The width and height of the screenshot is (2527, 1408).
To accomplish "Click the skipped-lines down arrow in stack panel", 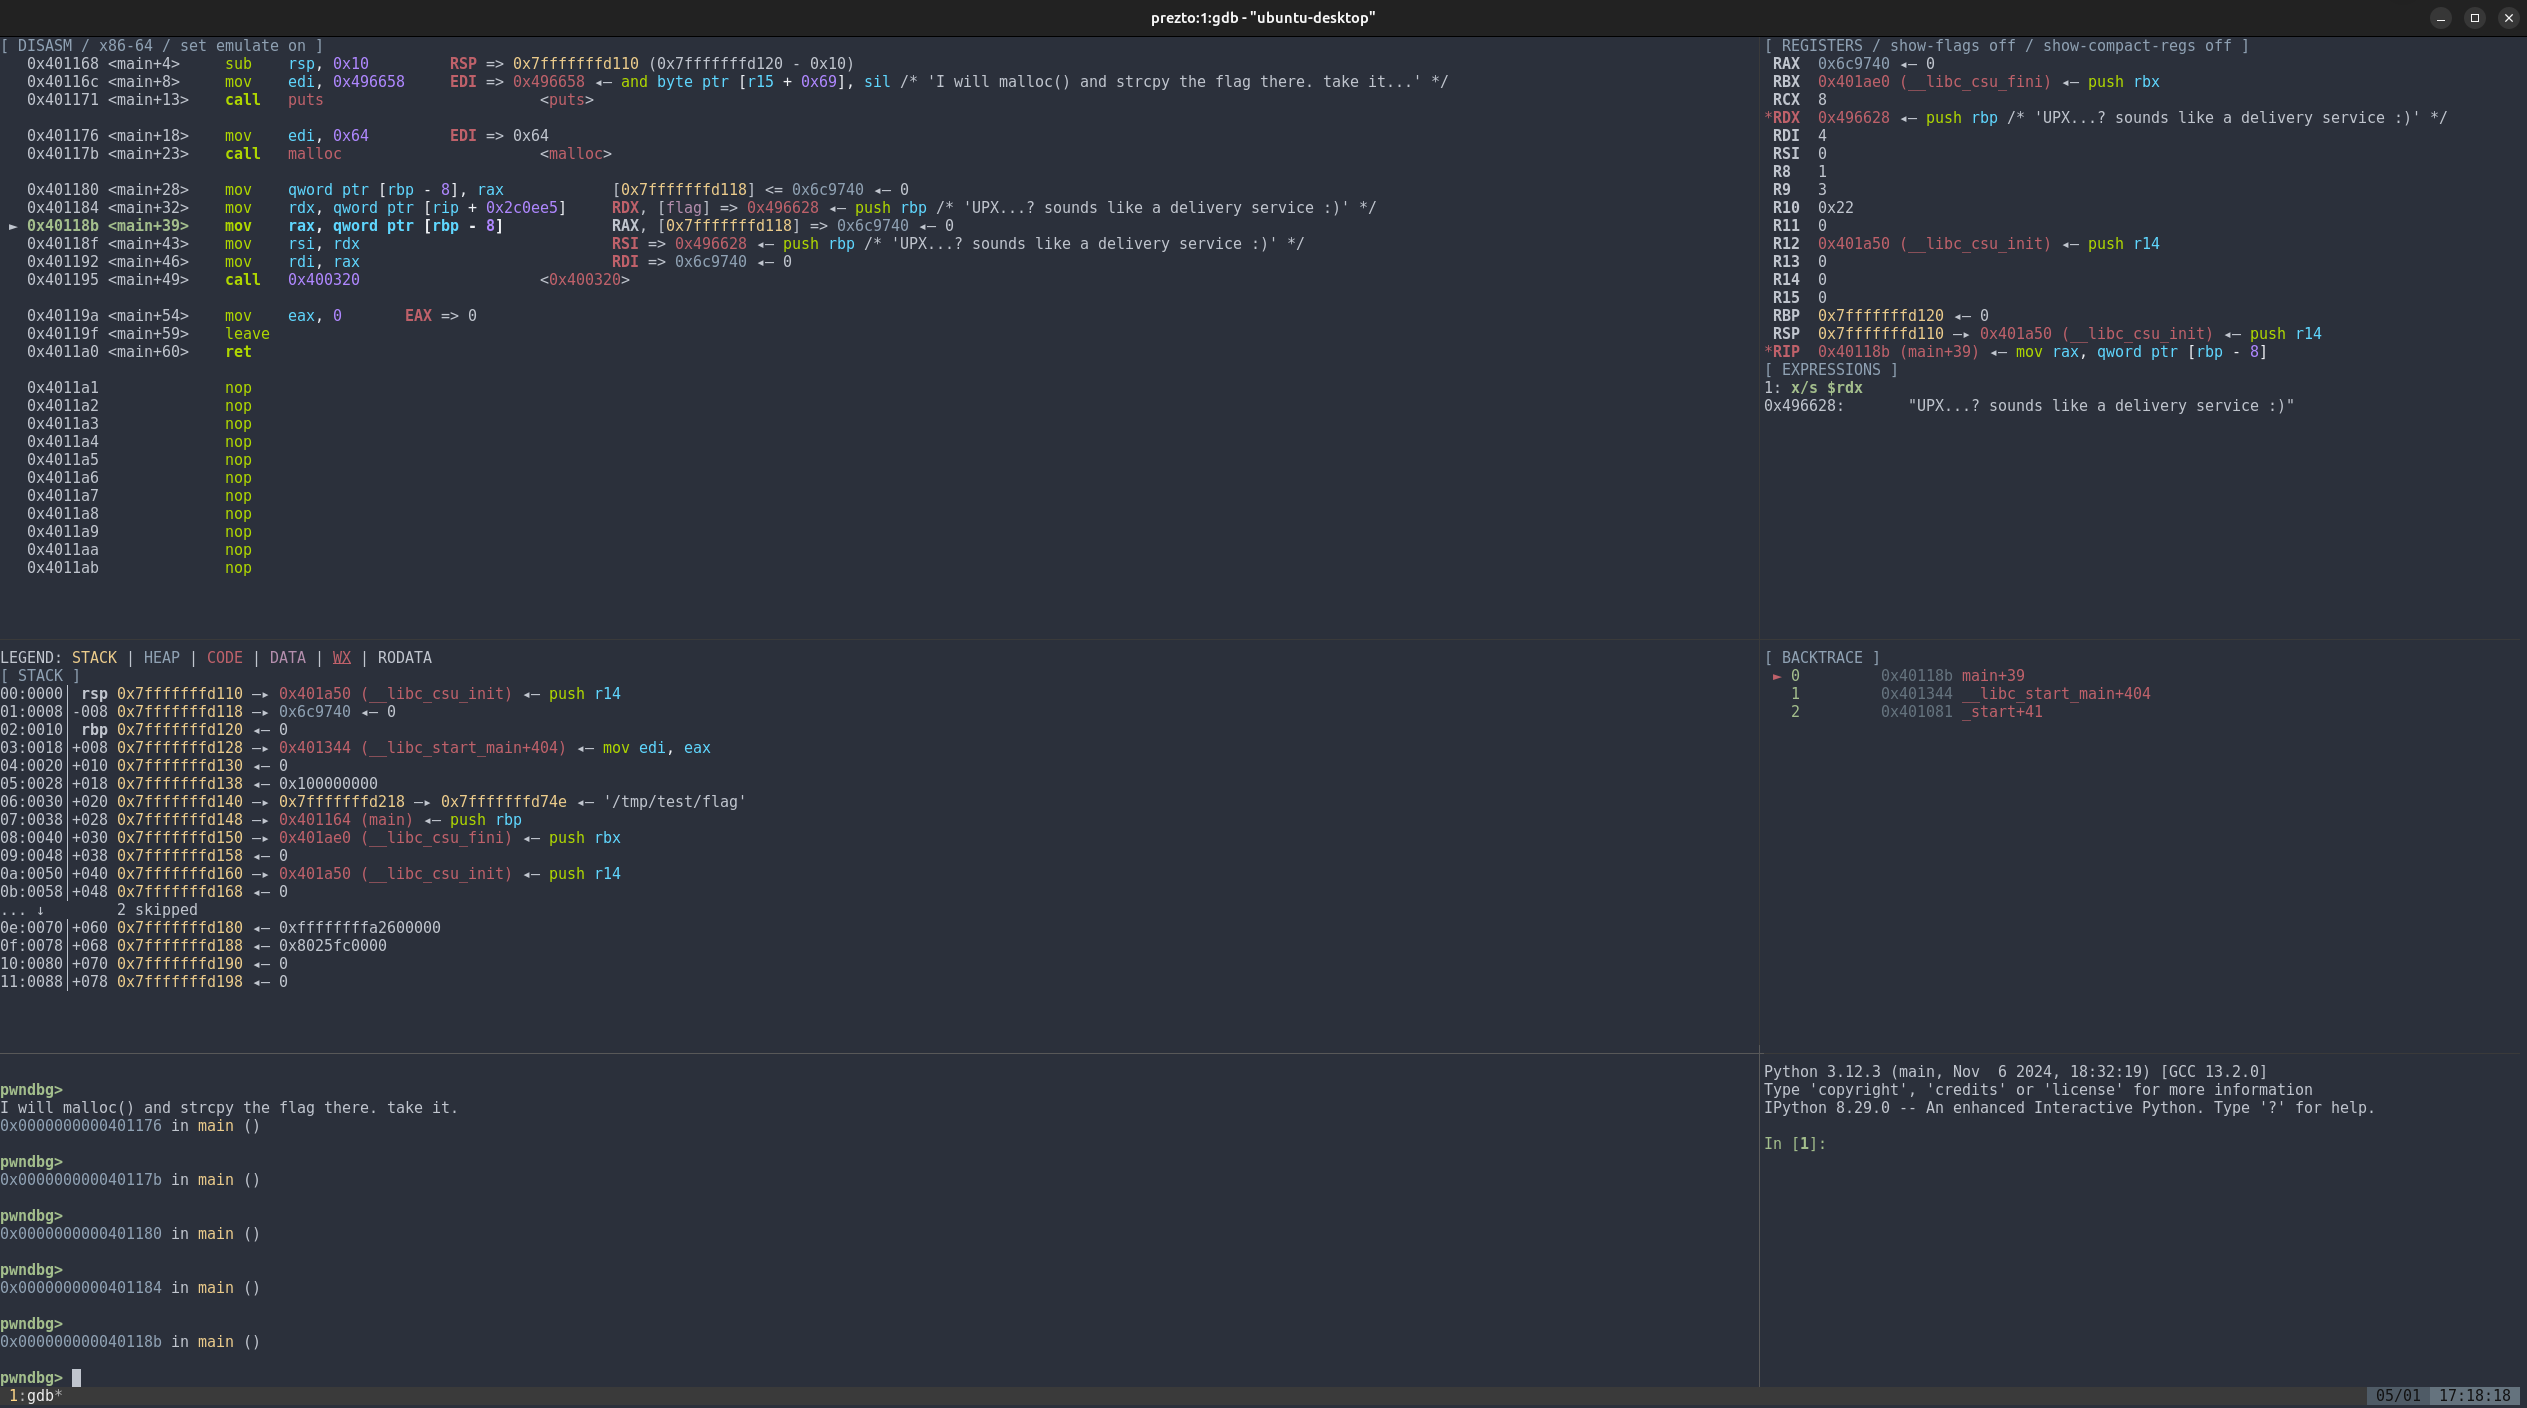I will (x=40, y=910).
